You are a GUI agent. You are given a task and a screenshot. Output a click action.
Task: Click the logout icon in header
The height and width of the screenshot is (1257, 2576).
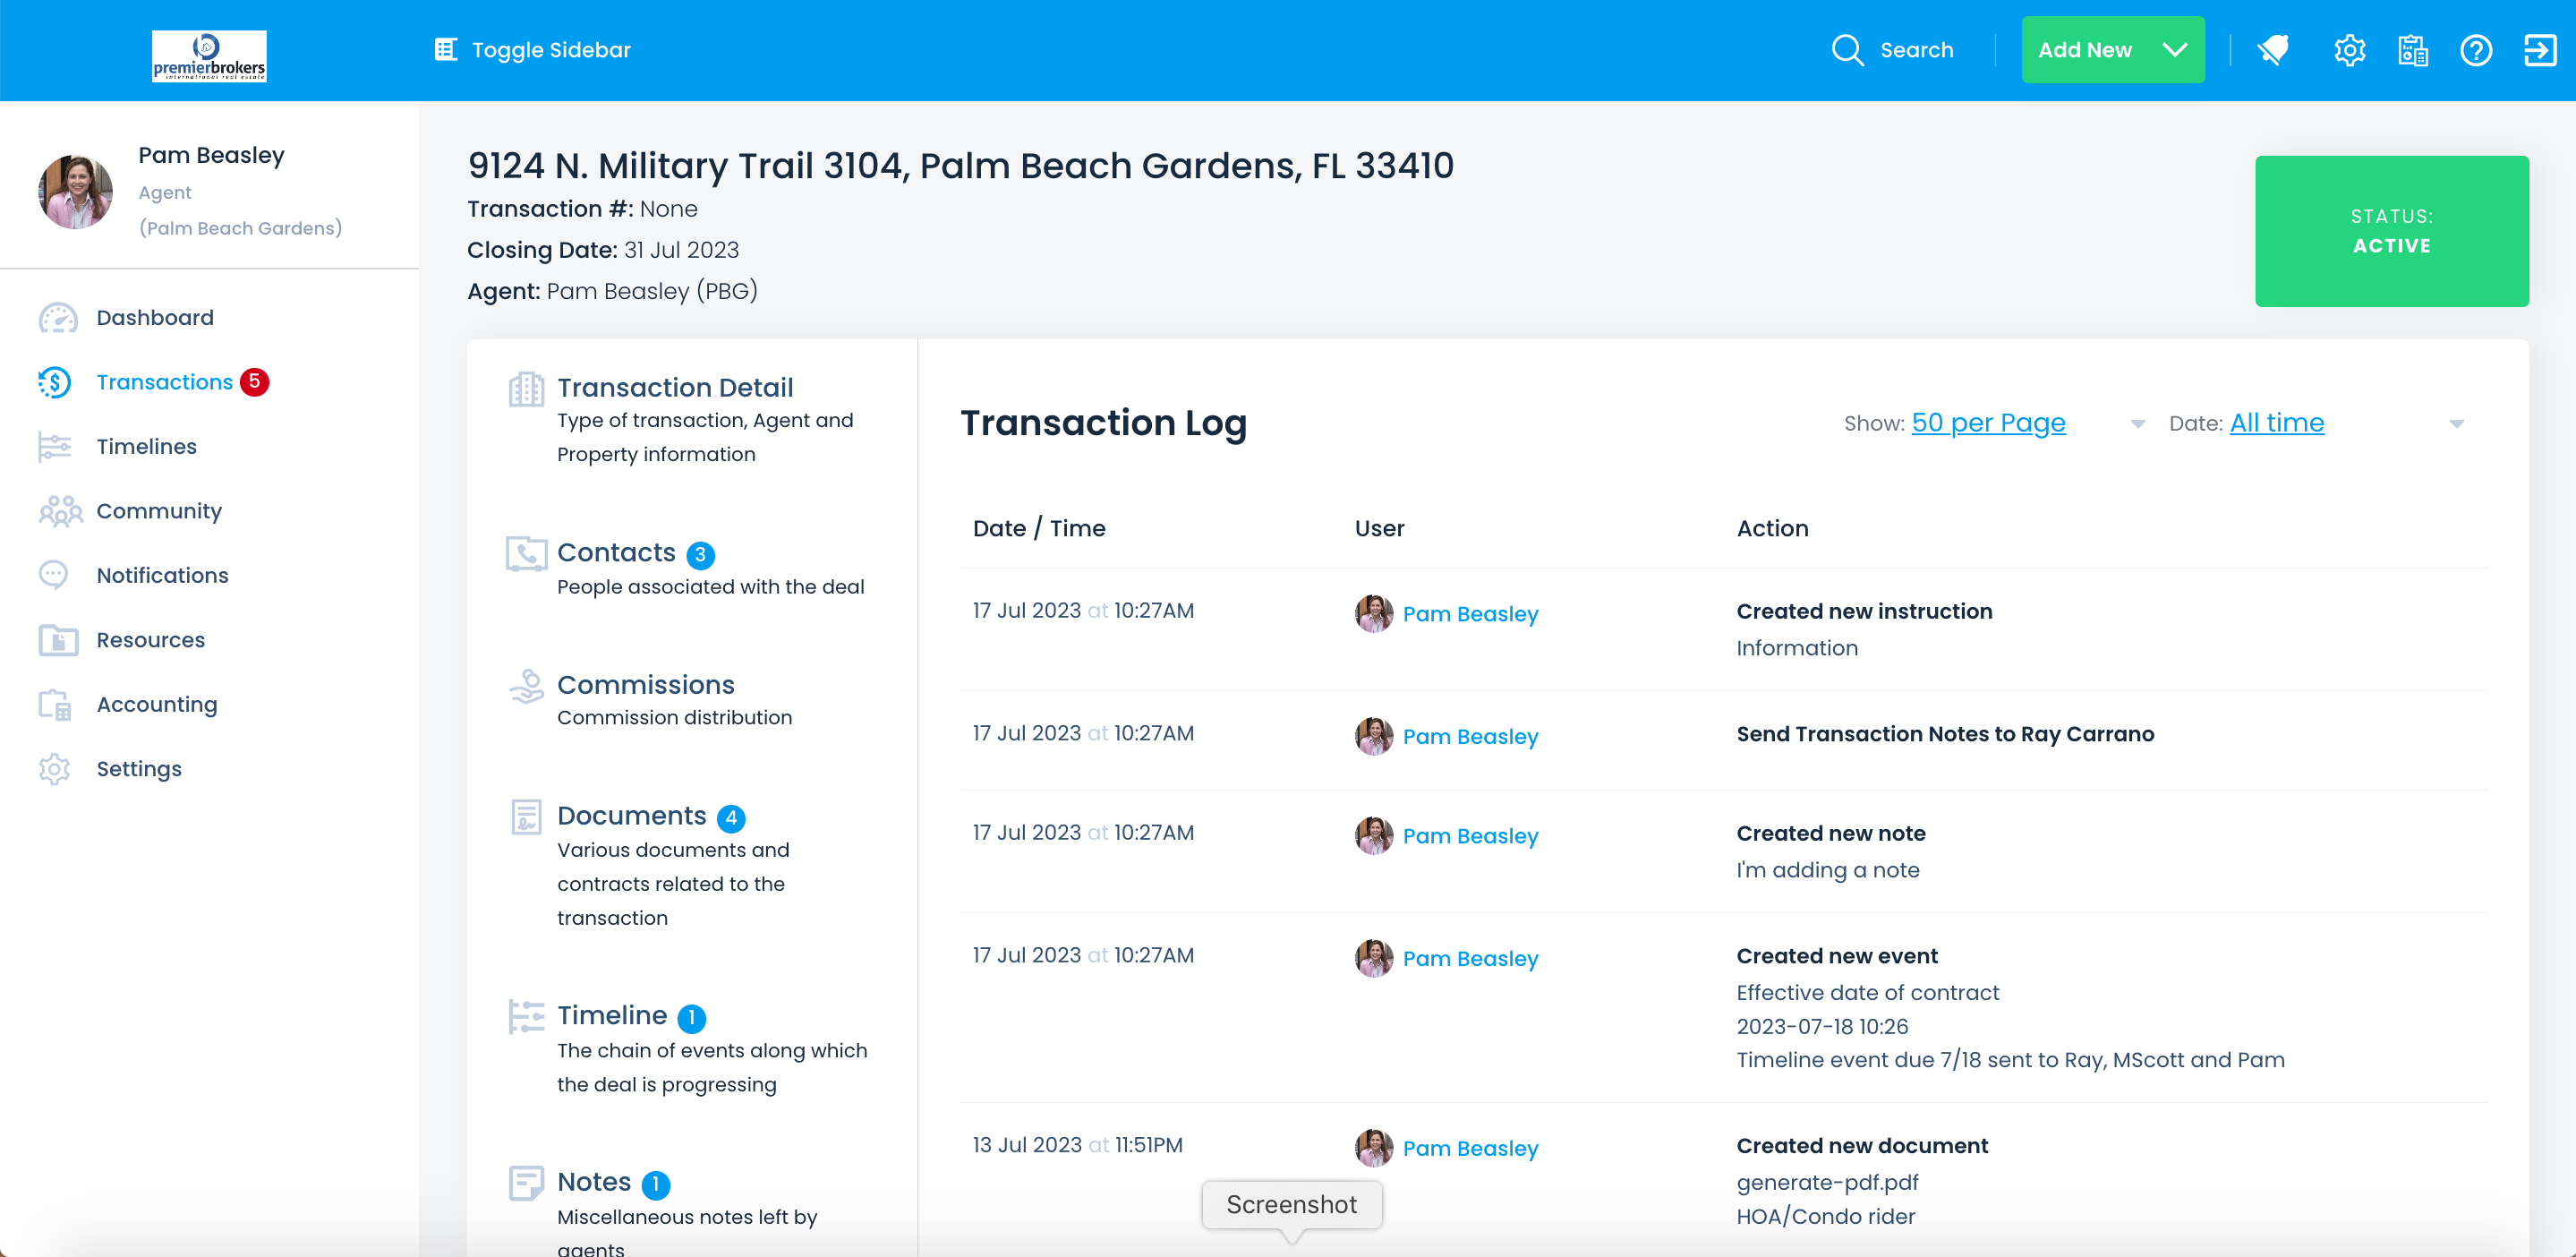pyautogui.click(x=2540, y=50)
